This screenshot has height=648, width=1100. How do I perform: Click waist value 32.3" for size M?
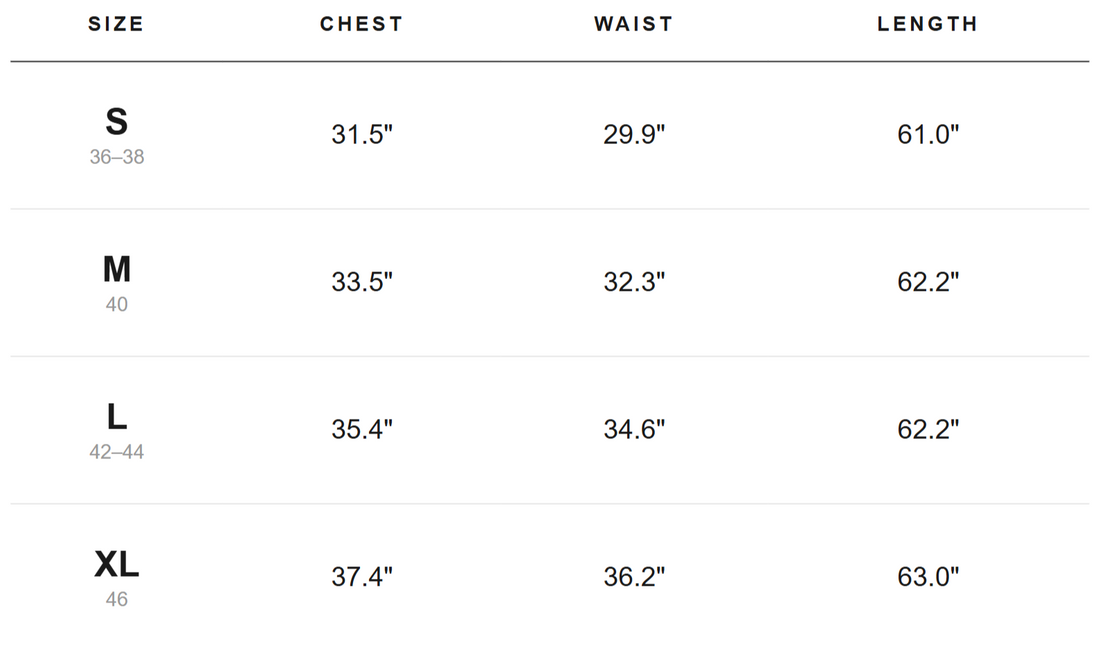[634, 282]
